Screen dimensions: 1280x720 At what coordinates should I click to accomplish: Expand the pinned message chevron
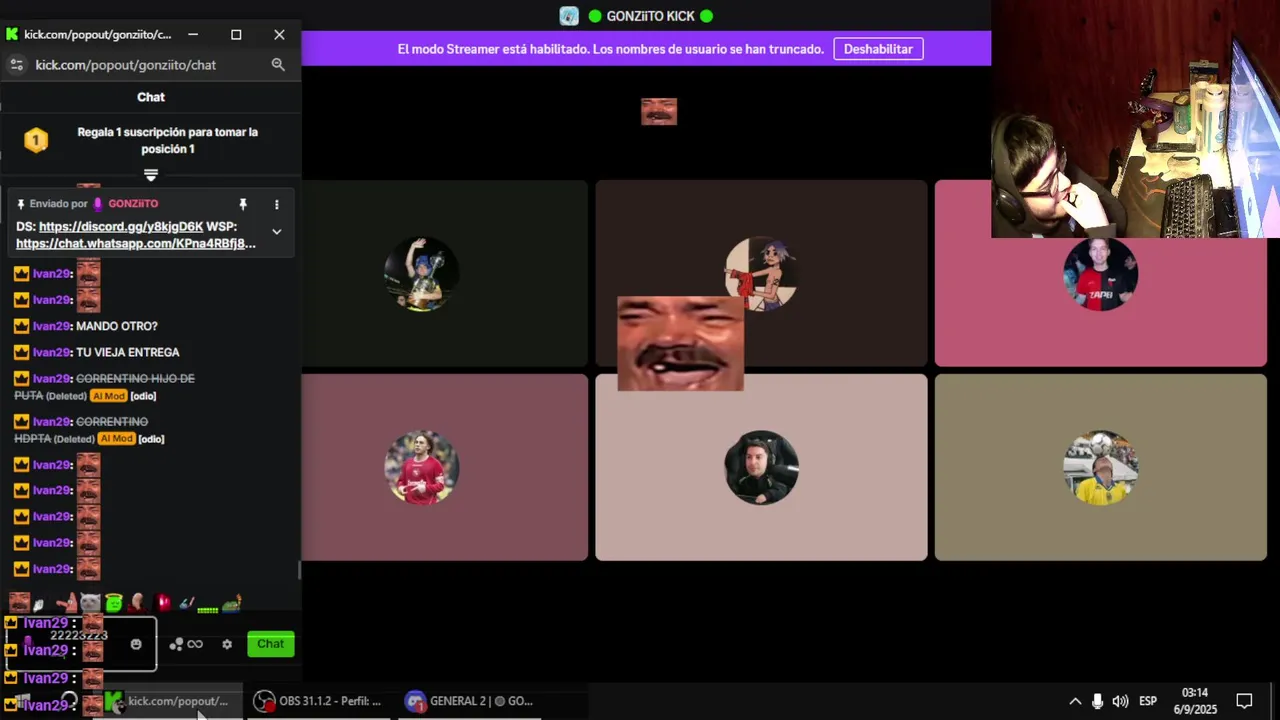pos(277,232)
